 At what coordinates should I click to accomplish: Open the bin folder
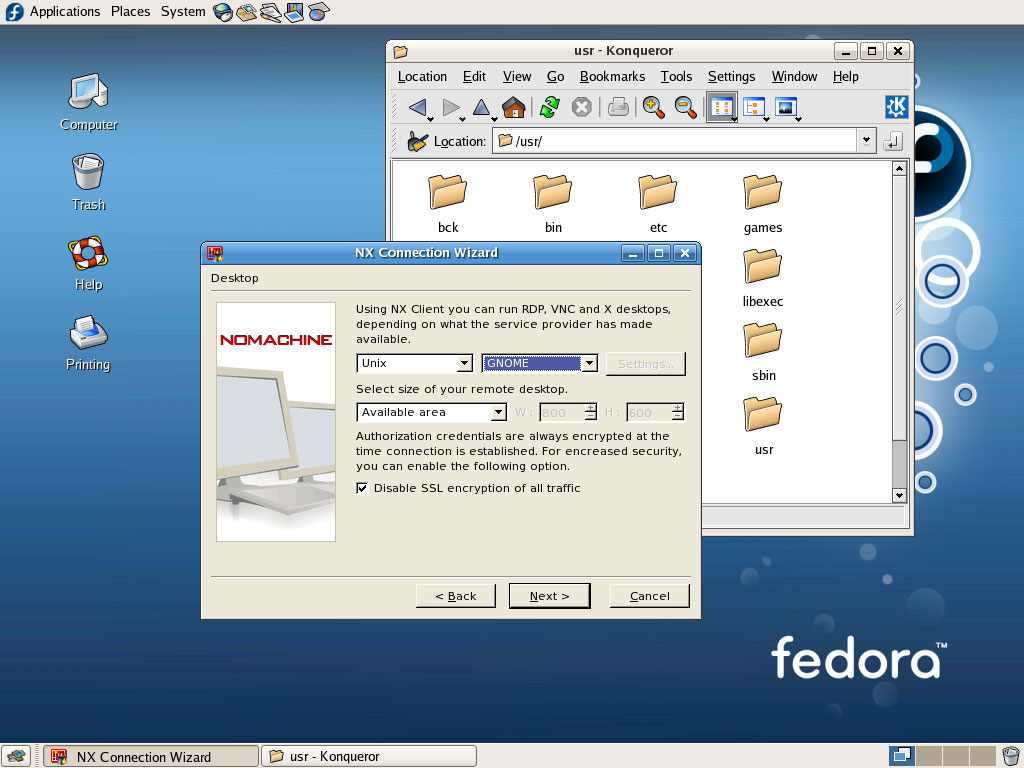point(552,204)
